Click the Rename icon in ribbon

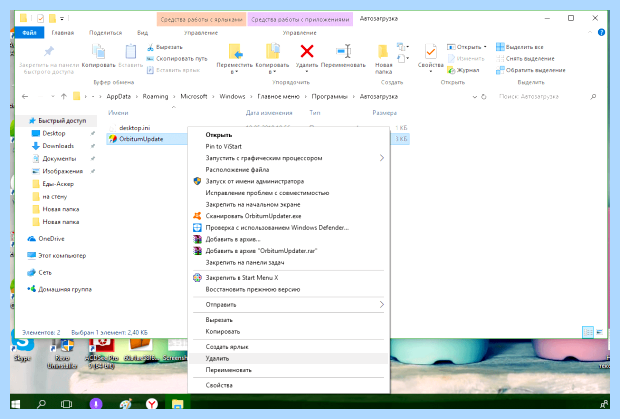pos(343,51)
